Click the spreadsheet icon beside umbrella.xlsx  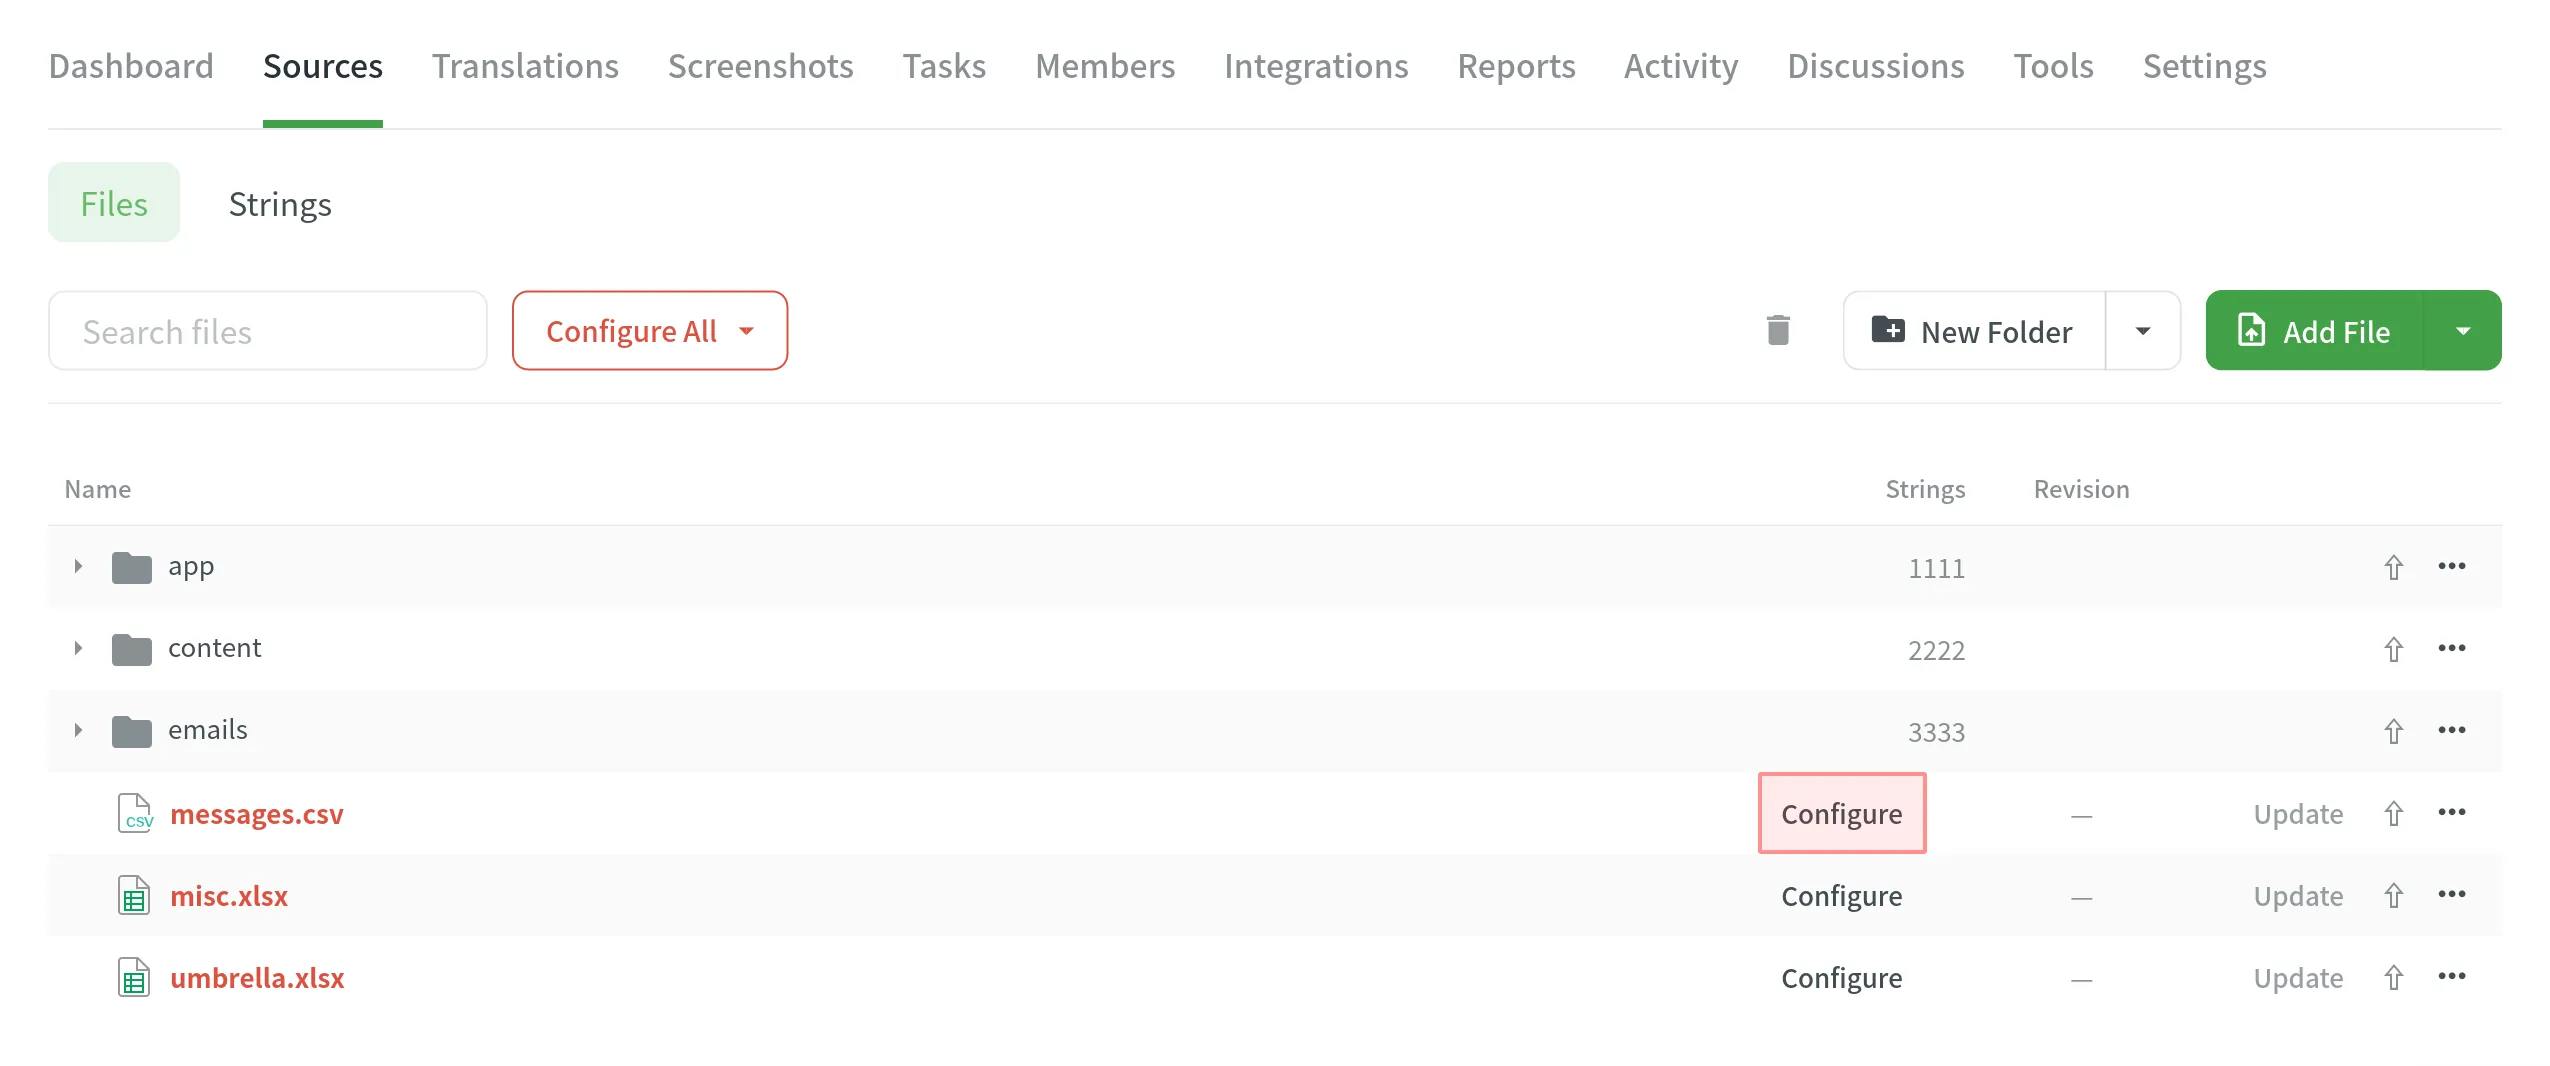(x=133, y=977)
